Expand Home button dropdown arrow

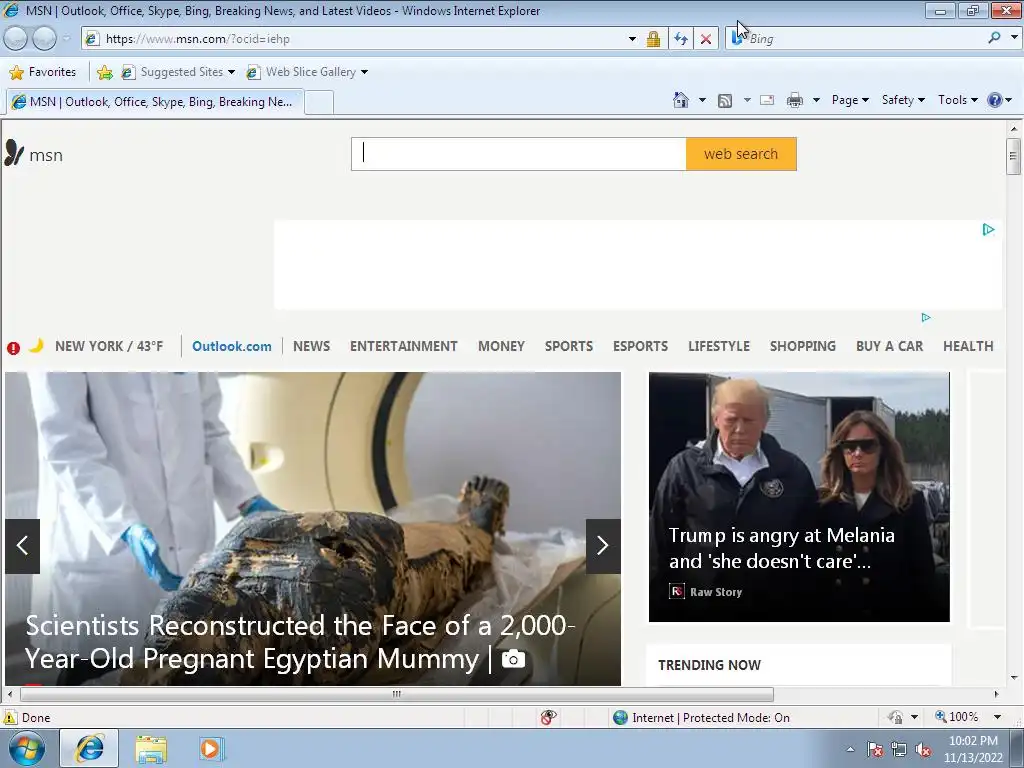702,101
